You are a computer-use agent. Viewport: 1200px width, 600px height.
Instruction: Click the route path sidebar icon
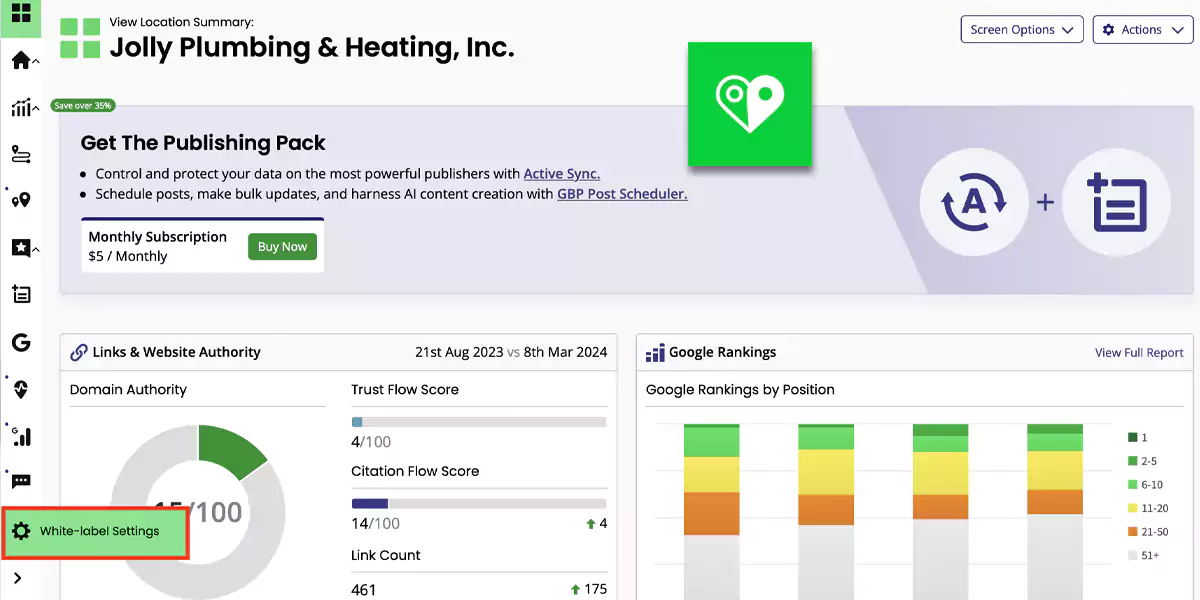[21, 154]
